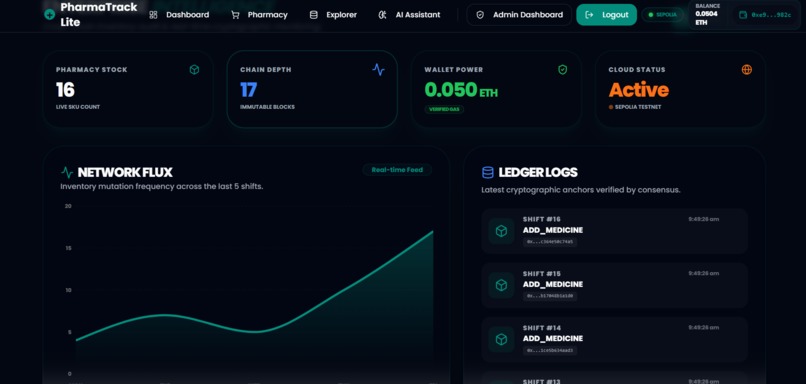This screenshot has width=806, height=384.
Task: Click the SEPOLIA TESTNET label under Active
Action: click(x=638, y=107)
